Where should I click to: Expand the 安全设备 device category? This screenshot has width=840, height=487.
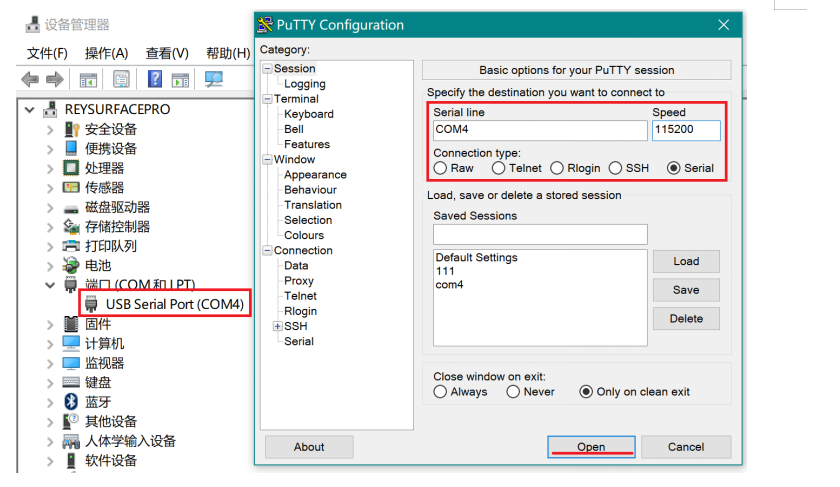pyautogui.click(x=51, y=129)
